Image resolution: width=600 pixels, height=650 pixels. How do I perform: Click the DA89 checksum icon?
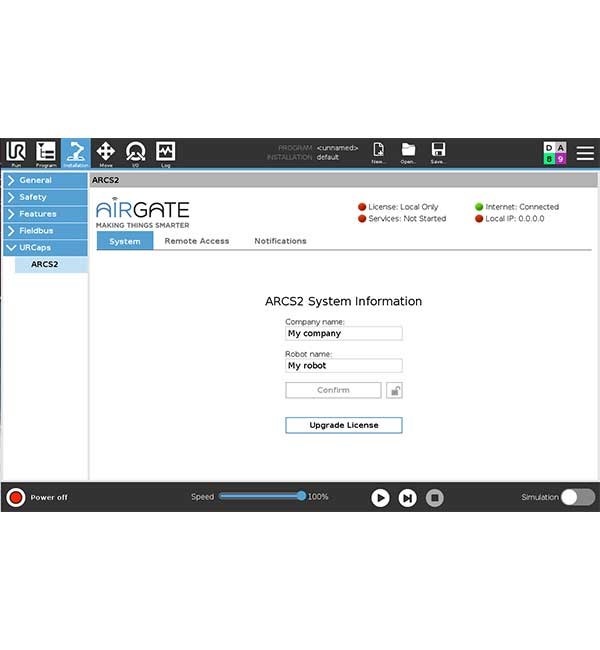pos(555,153)
